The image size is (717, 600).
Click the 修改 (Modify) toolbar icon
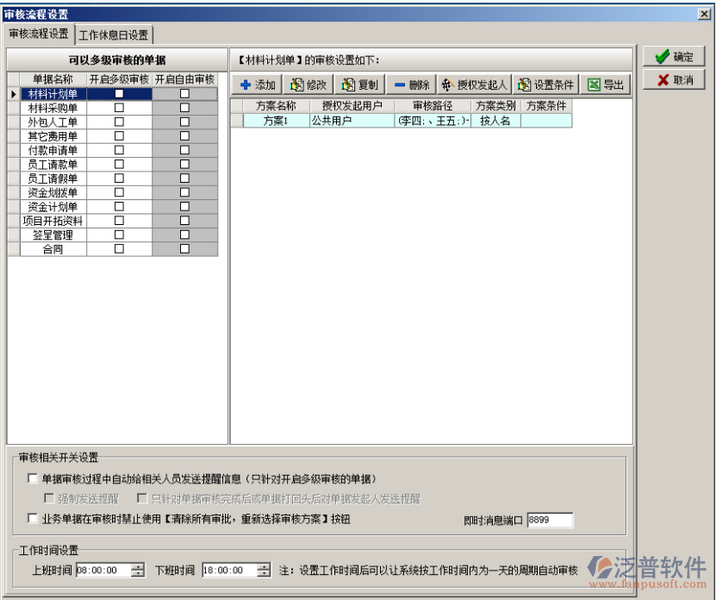(309, 85)
